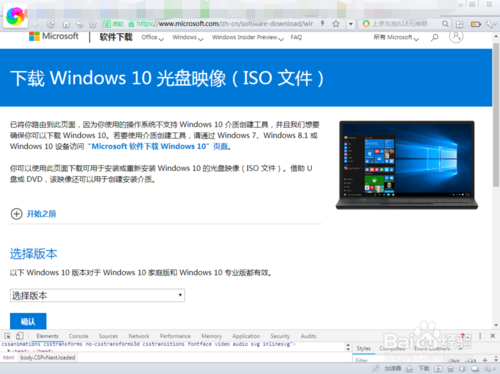Open the FAQ link
The image size is (500, 374).
pos(296,37)
